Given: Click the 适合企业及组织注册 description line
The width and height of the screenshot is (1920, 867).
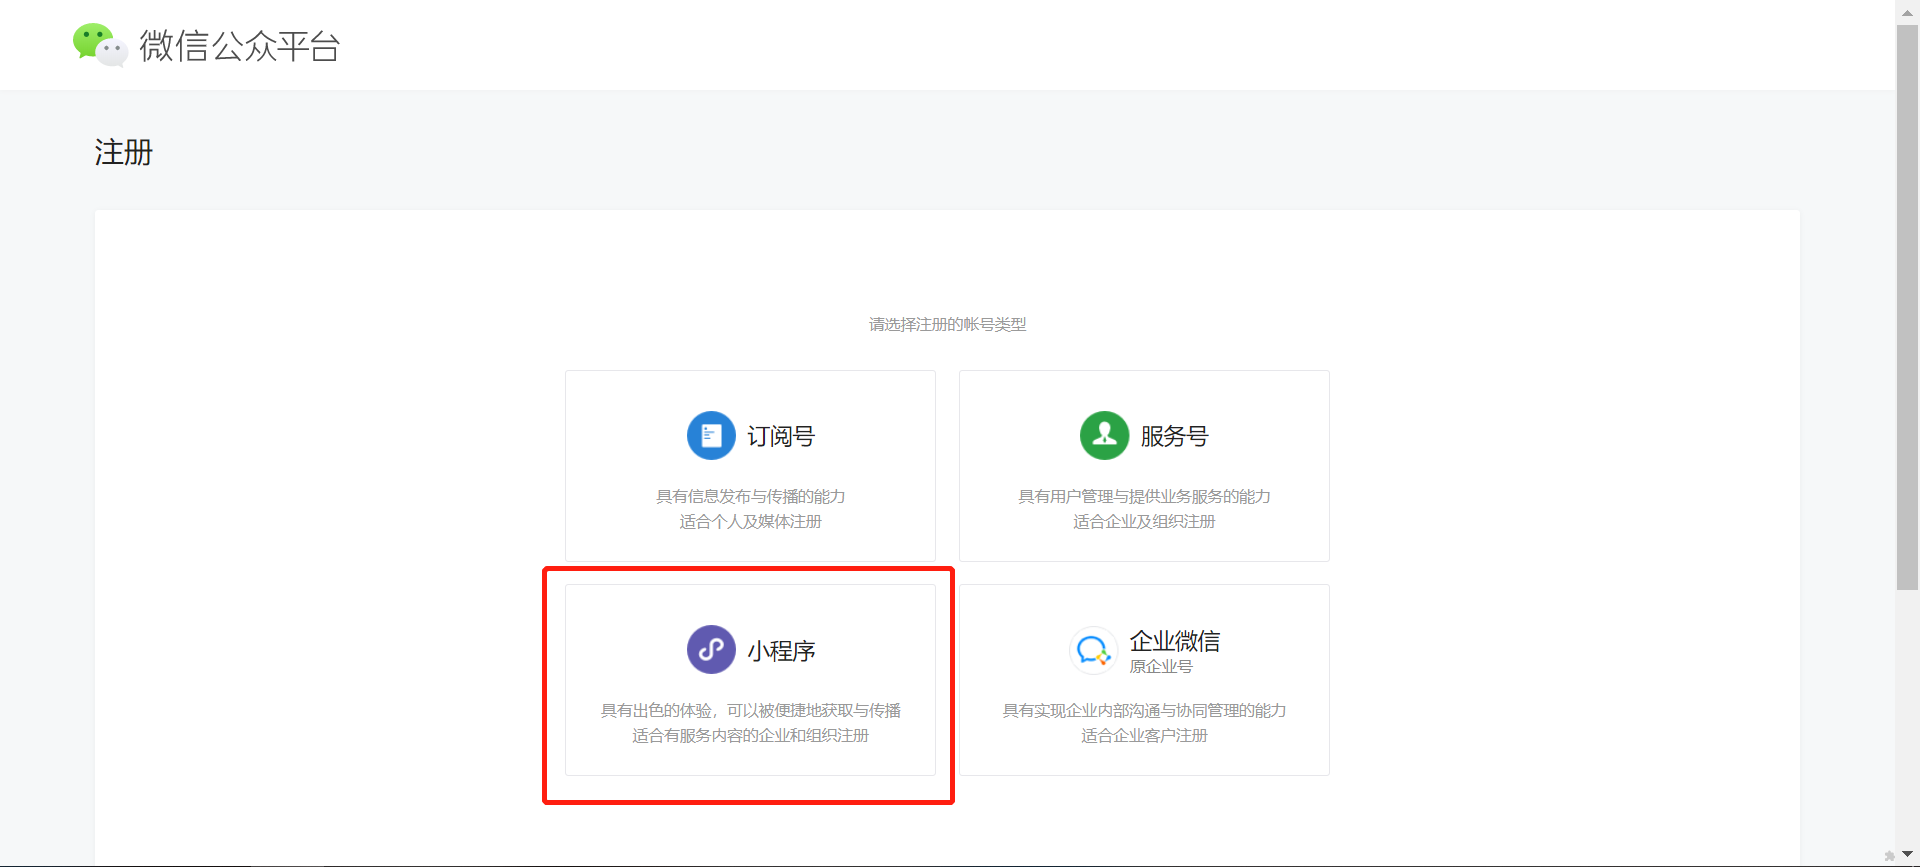Looking at the screenshot, I should click(1144, 522).
